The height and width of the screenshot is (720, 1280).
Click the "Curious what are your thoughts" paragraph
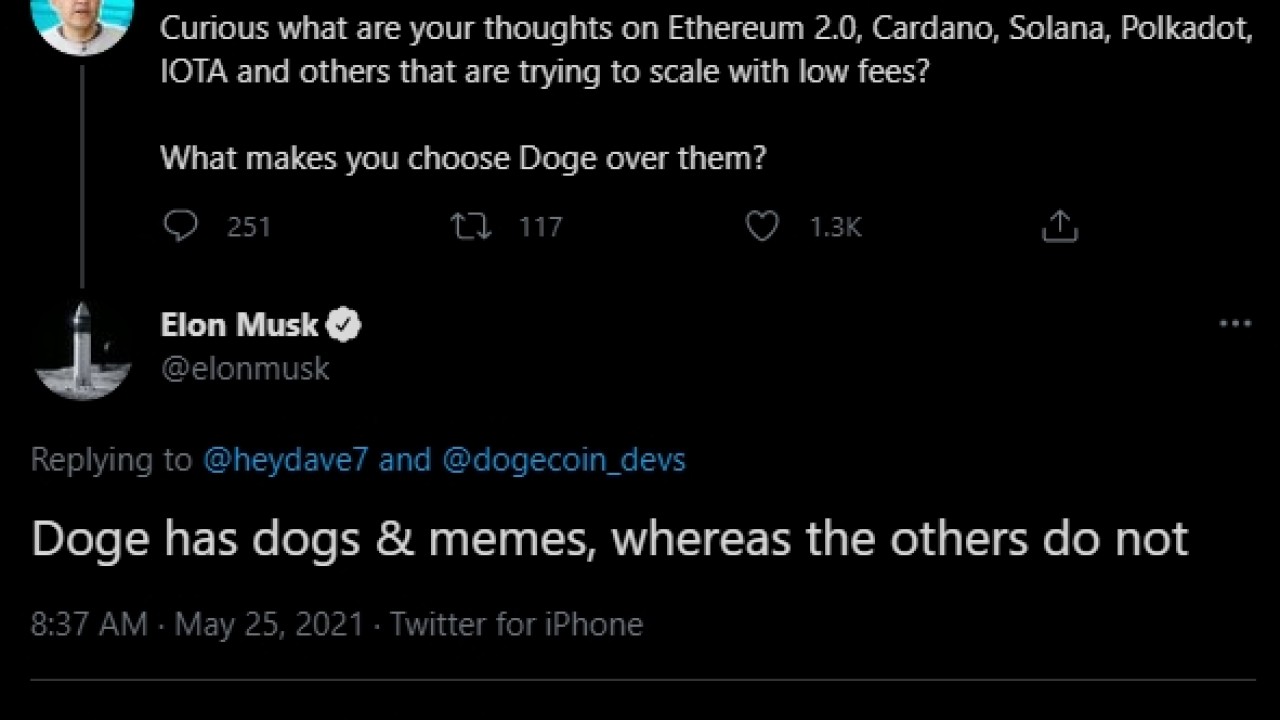[x=705, y=50]
